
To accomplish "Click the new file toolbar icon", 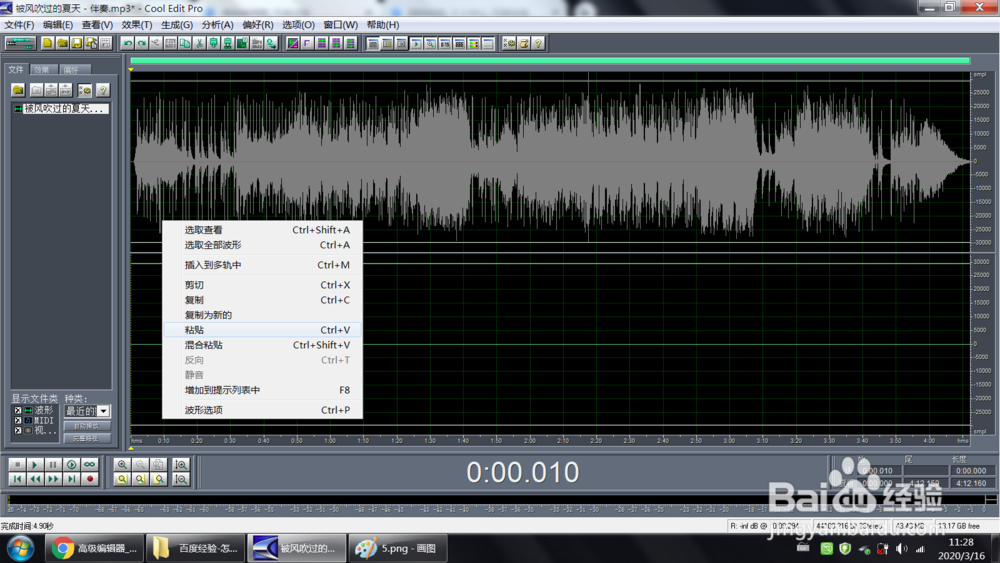I will tap(47, 43).
